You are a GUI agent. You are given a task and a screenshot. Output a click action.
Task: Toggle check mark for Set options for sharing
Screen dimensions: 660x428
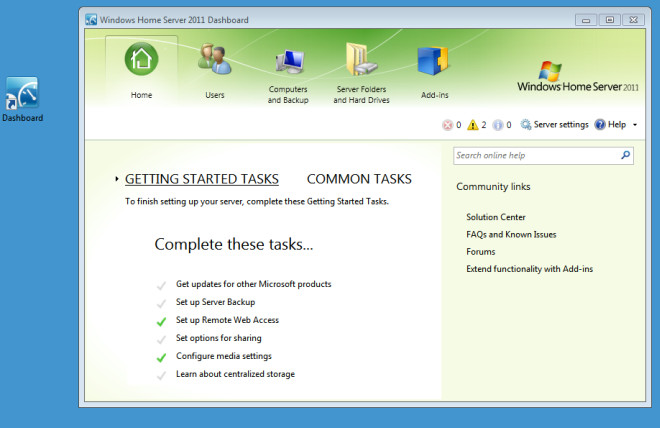161,339
